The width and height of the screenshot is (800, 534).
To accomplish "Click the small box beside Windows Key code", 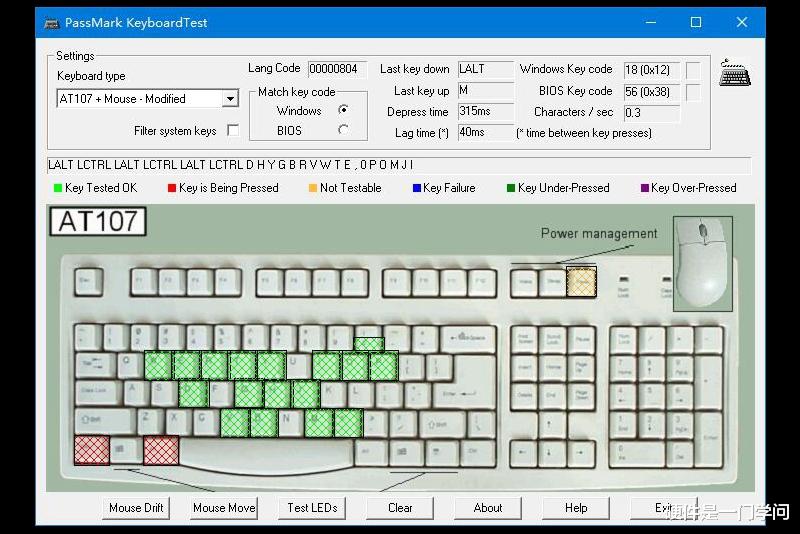I will (x=693, y=70).
